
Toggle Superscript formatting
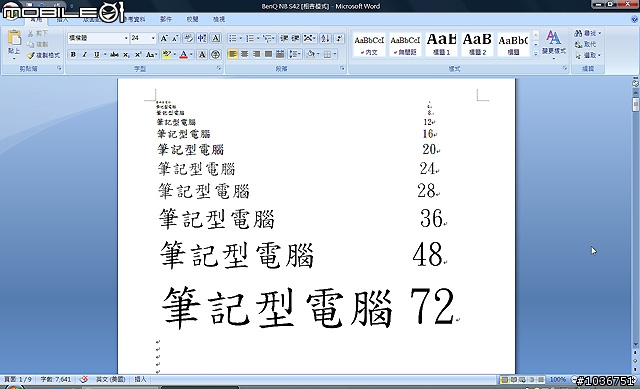[x=138, y=54]
